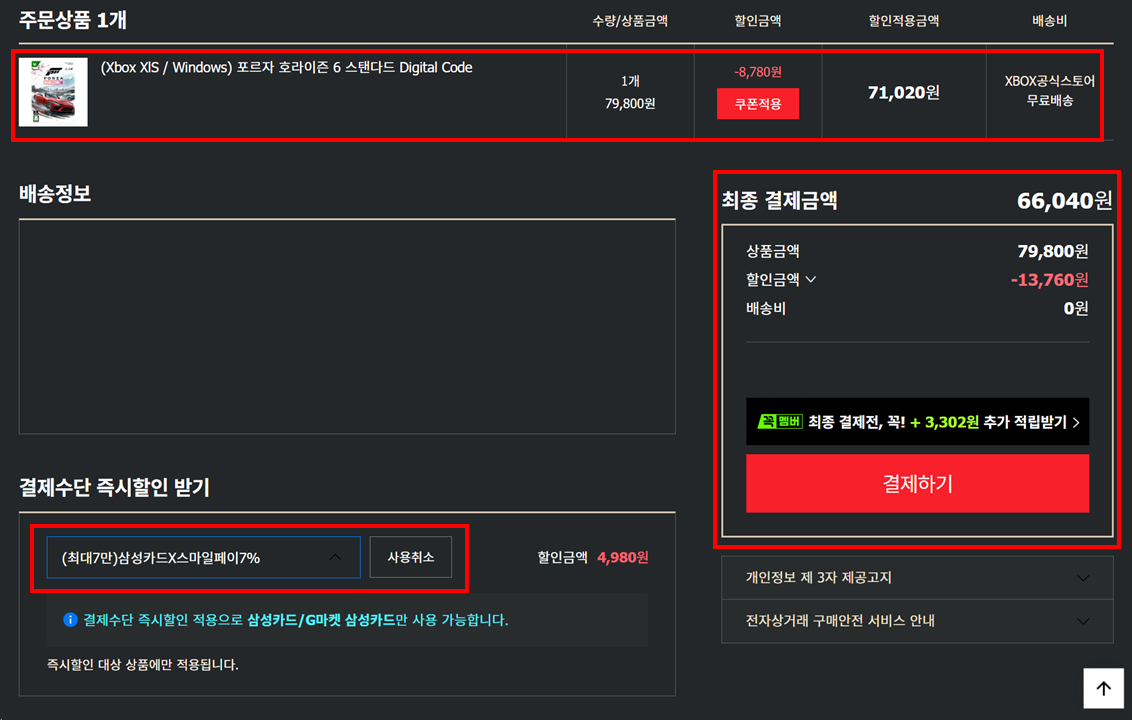Click the 주문상품 1개 heading

click(73, 19)
